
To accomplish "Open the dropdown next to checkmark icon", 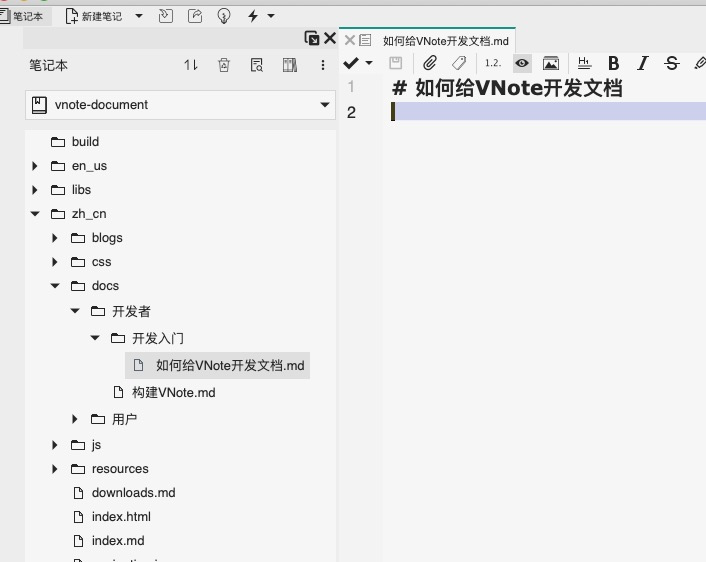I will click(369, 63).
